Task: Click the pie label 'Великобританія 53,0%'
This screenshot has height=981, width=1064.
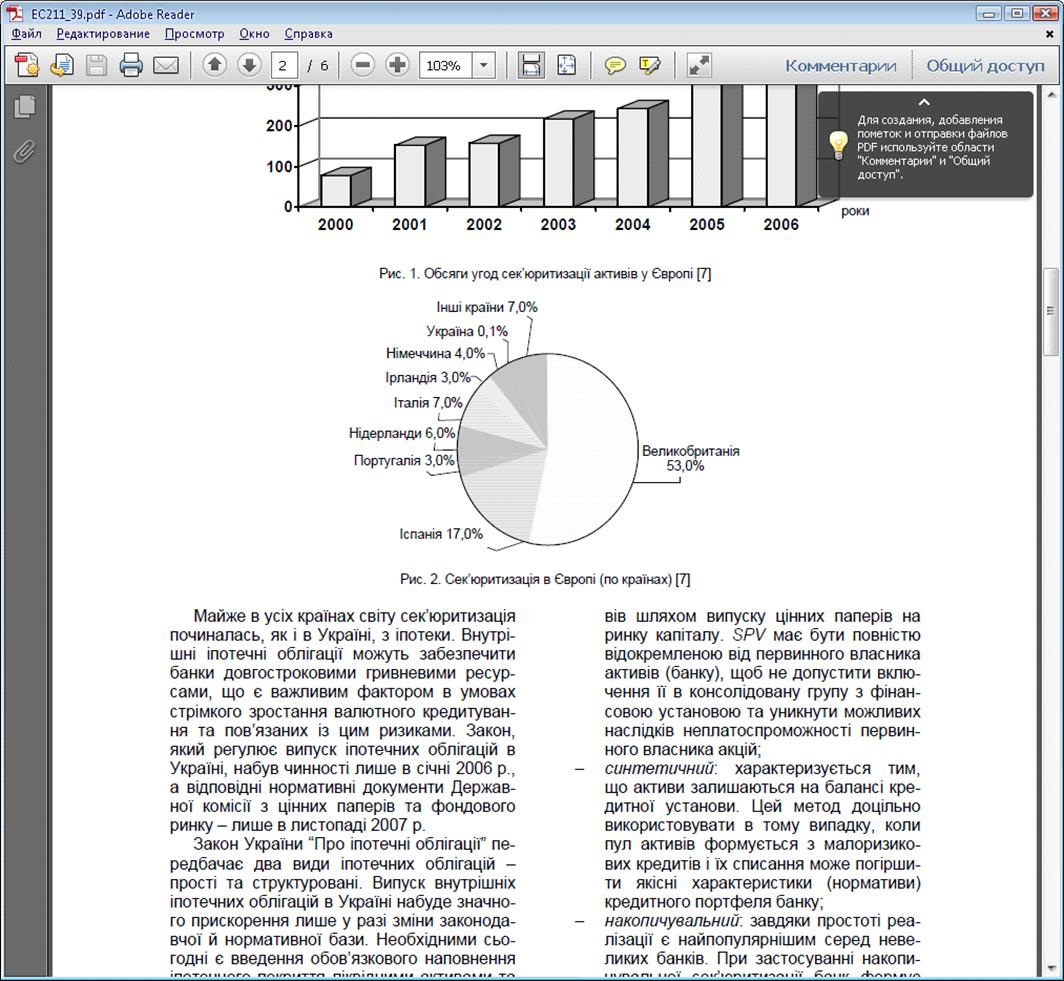Action: coord(691,458)
